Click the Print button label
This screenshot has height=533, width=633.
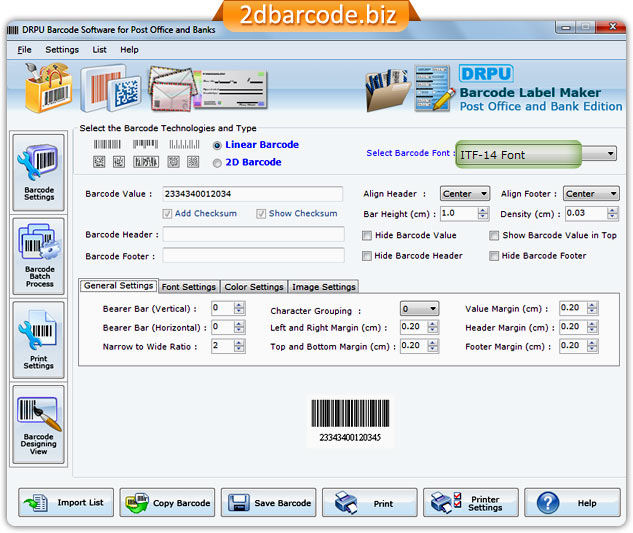[383, 504]
